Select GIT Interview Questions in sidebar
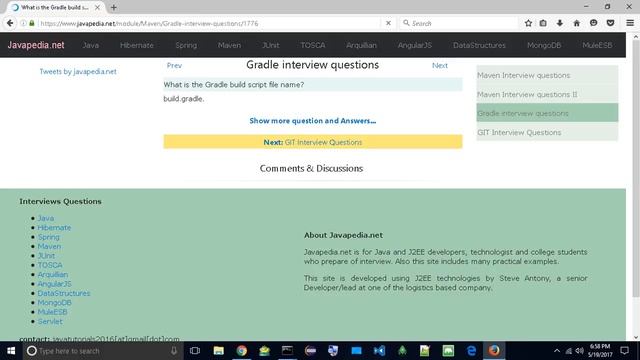640x360 pixels. point(547,132)
